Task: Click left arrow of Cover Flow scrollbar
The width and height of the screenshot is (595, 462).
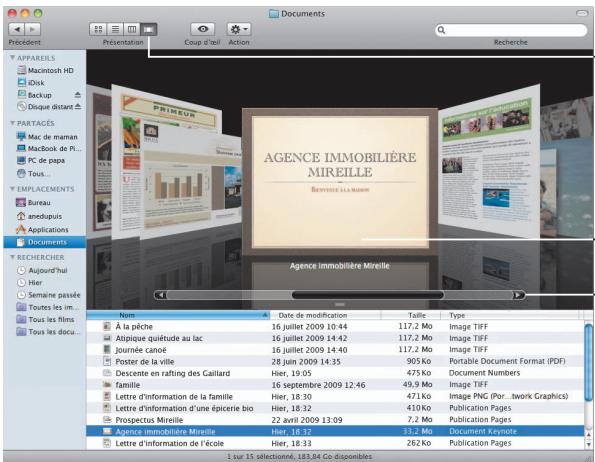Action: click(161, 295)
